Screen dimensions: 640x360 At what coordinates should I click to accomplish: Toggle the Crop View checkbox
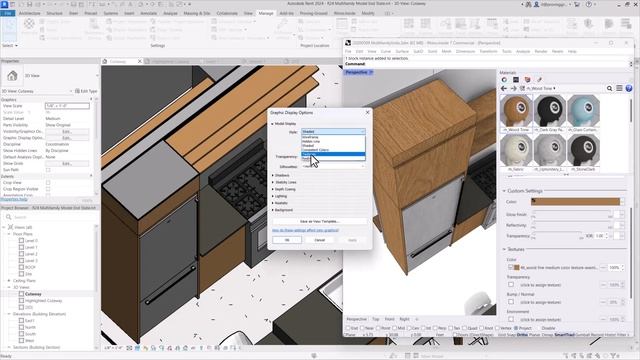[x=48, y=183]
